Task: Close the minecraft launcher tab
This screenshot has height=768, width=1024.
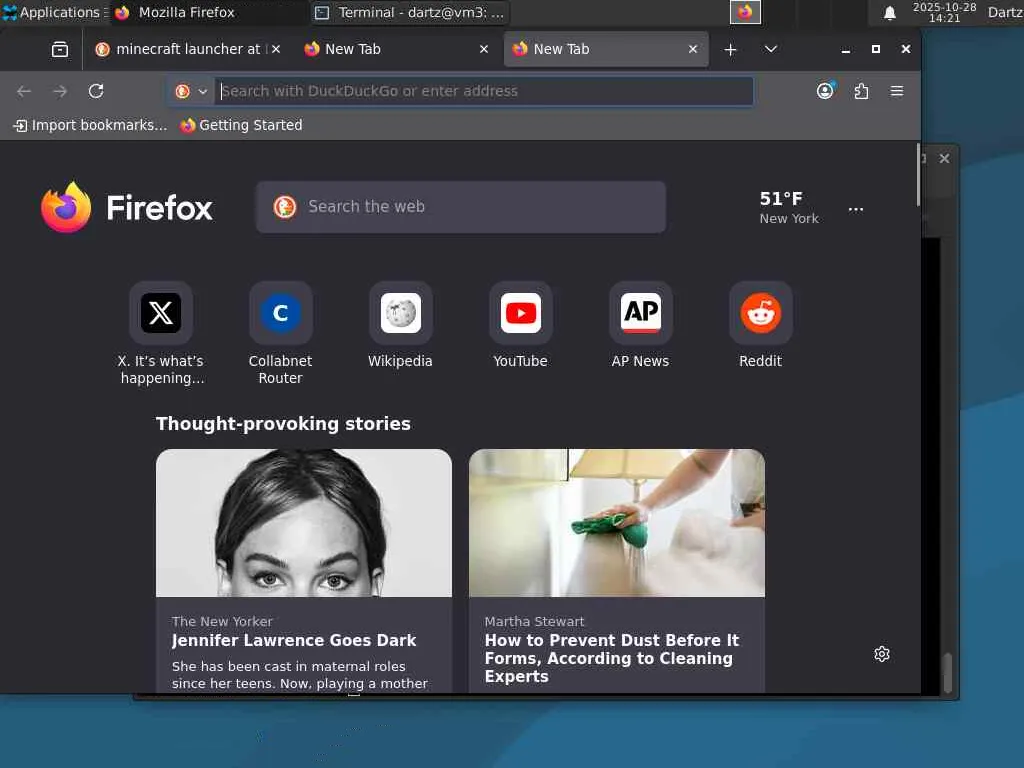Action: coord(276,49)
